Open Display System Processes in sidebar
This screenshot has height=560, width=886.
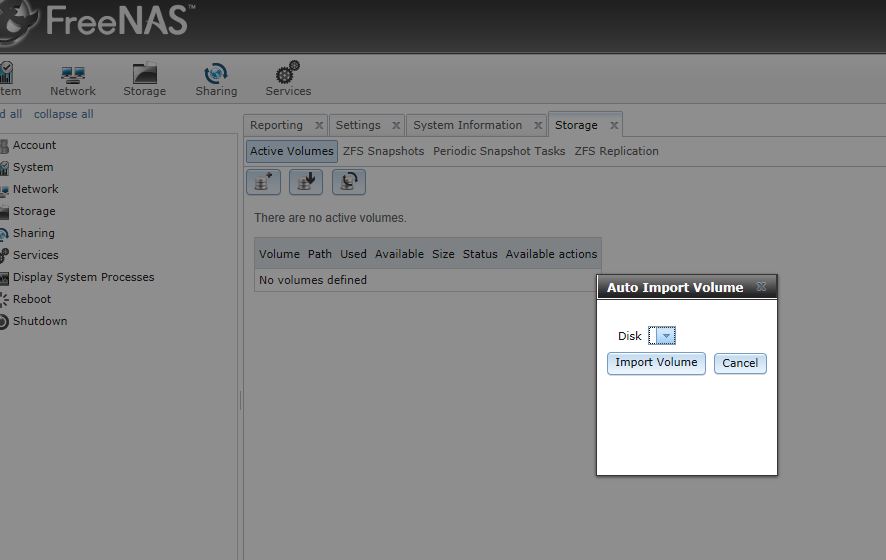83,277
